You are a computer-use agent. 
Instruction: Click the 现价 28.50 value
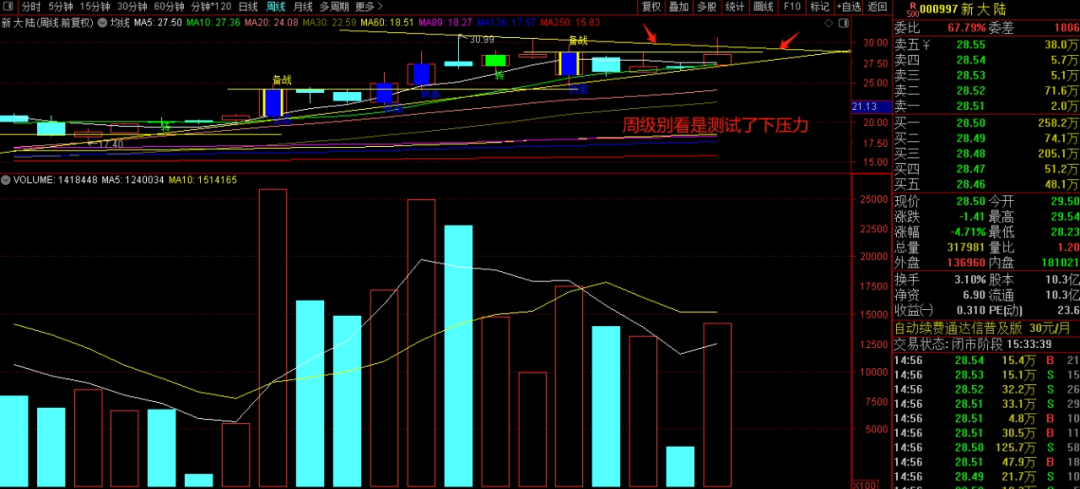coord(969,202)
